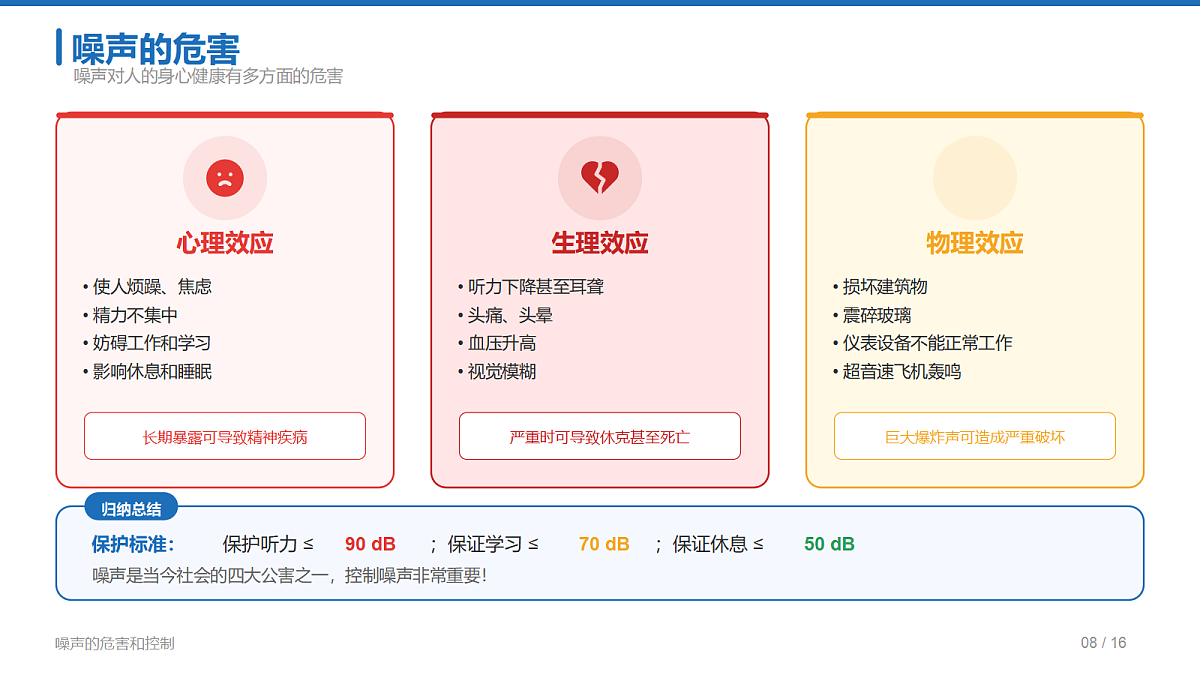Click the green 50 dB value
Image resolution: width=1200 pixels, height=675 pixels.
[x=829, y=544]
